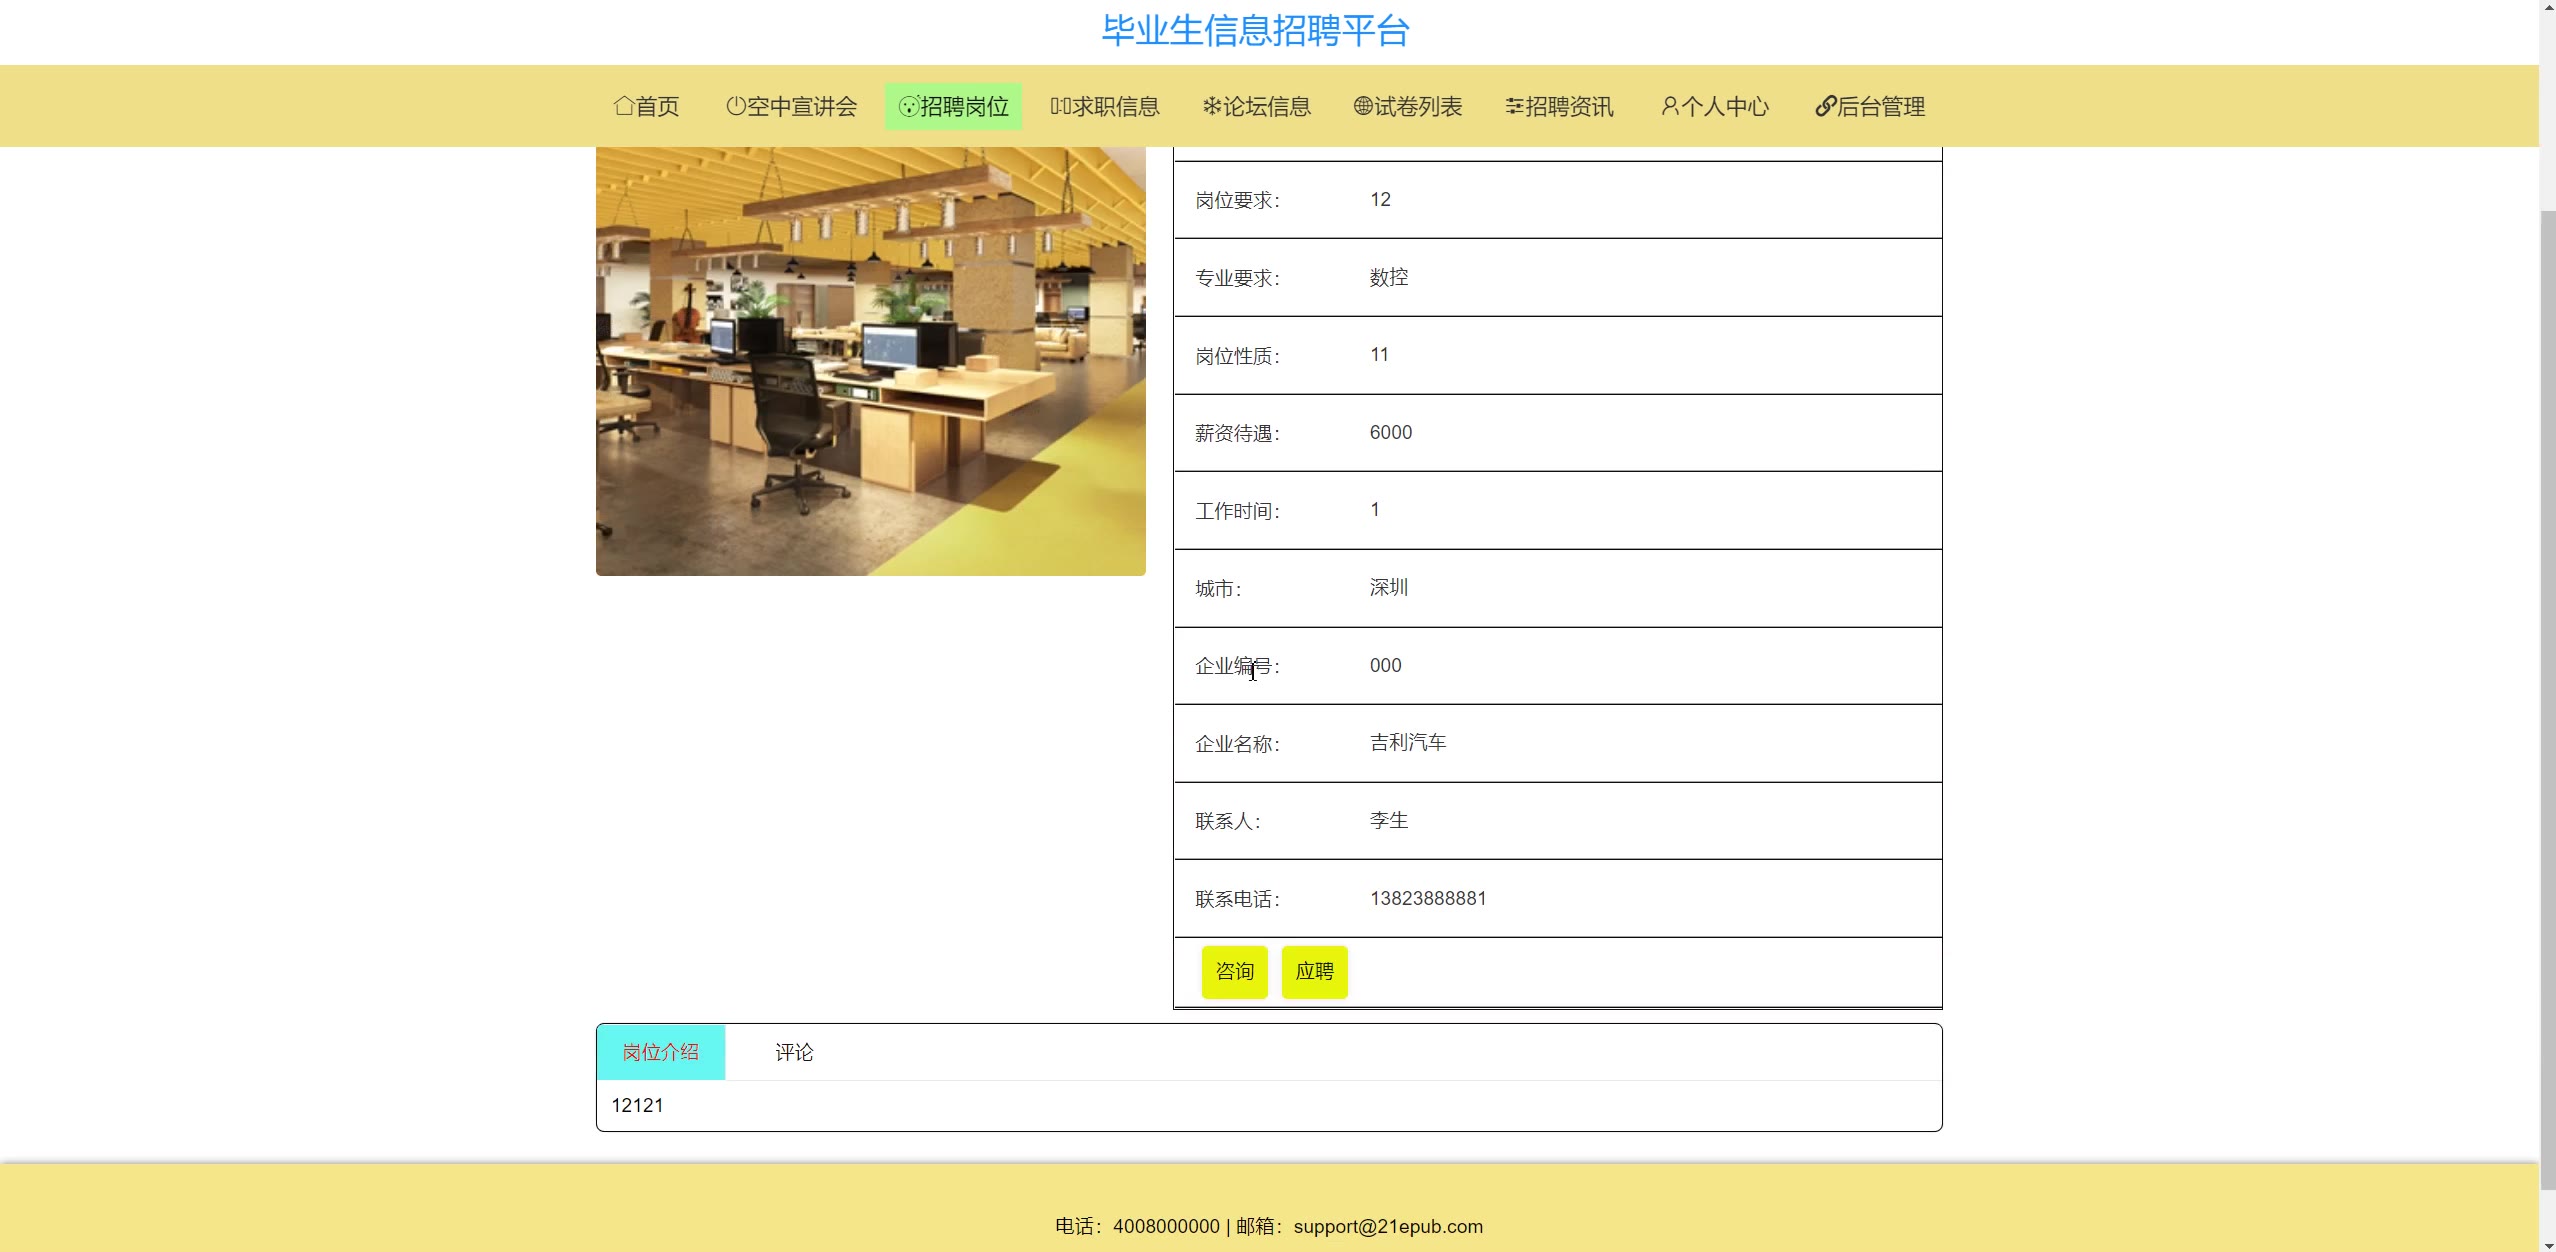Viewport: 2556px width, 1252px height.
Task: Click the 岗位要求 value 12
Action: pos(1380,199)
